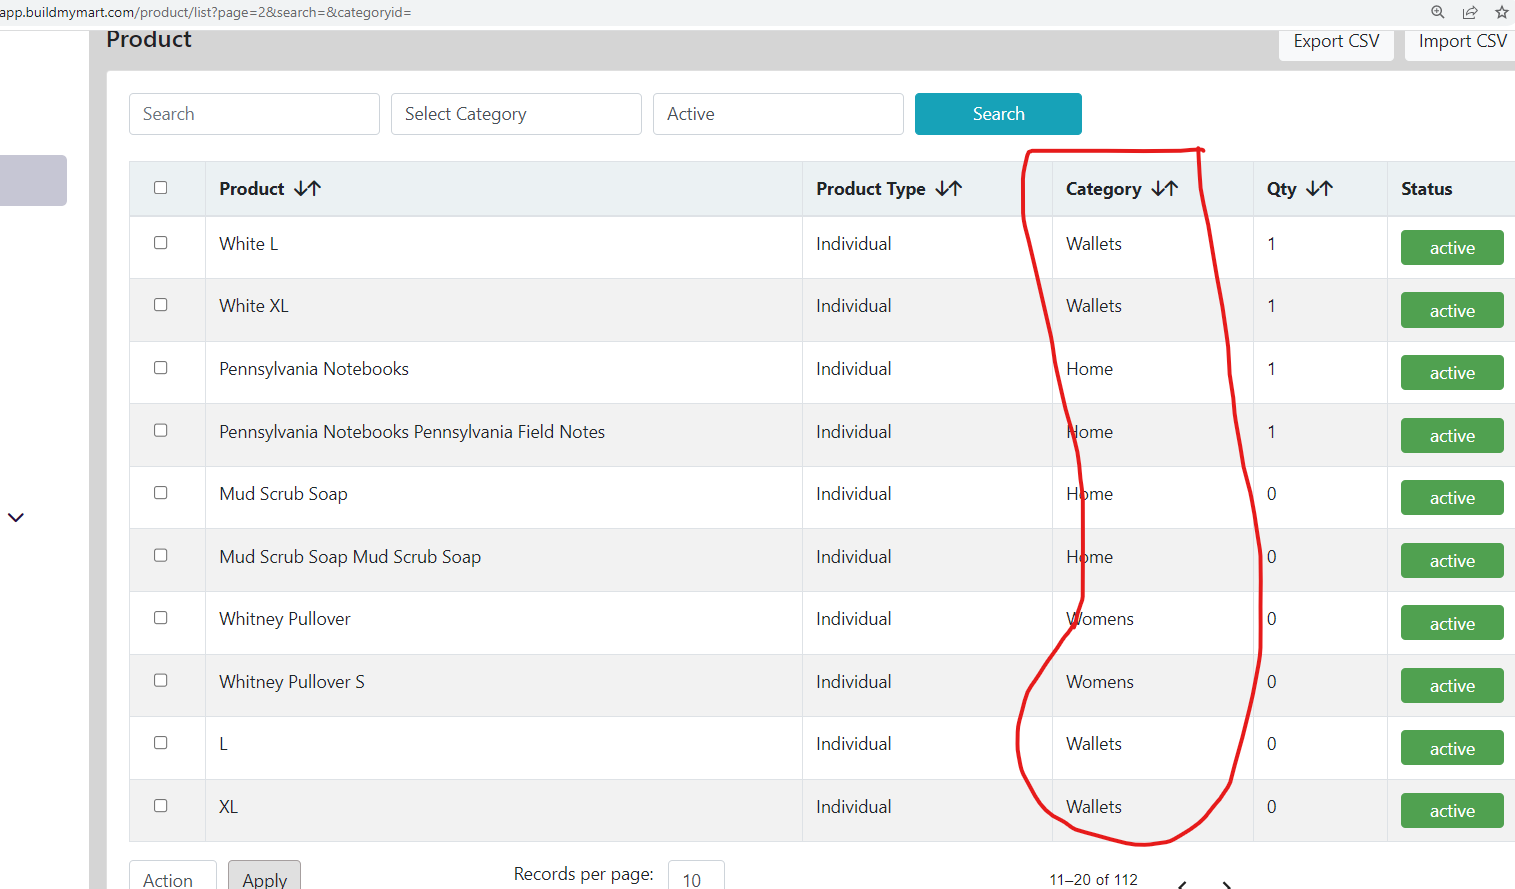Viewport: 1515px width, 889px height.
Task: Open the Action bulk dropdown
Action: point(173,876)
